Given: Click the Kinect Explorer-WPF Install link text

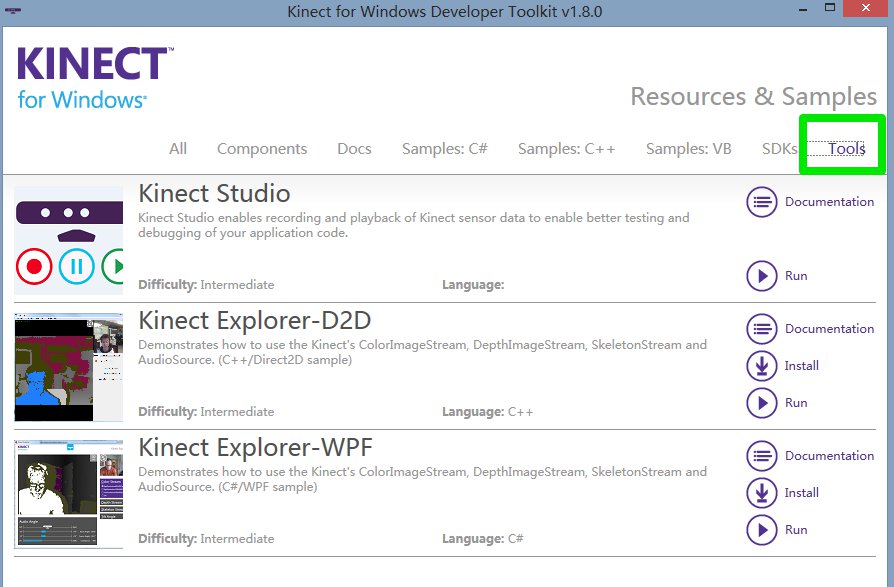Looking at the screenshot, I should 802,493.
